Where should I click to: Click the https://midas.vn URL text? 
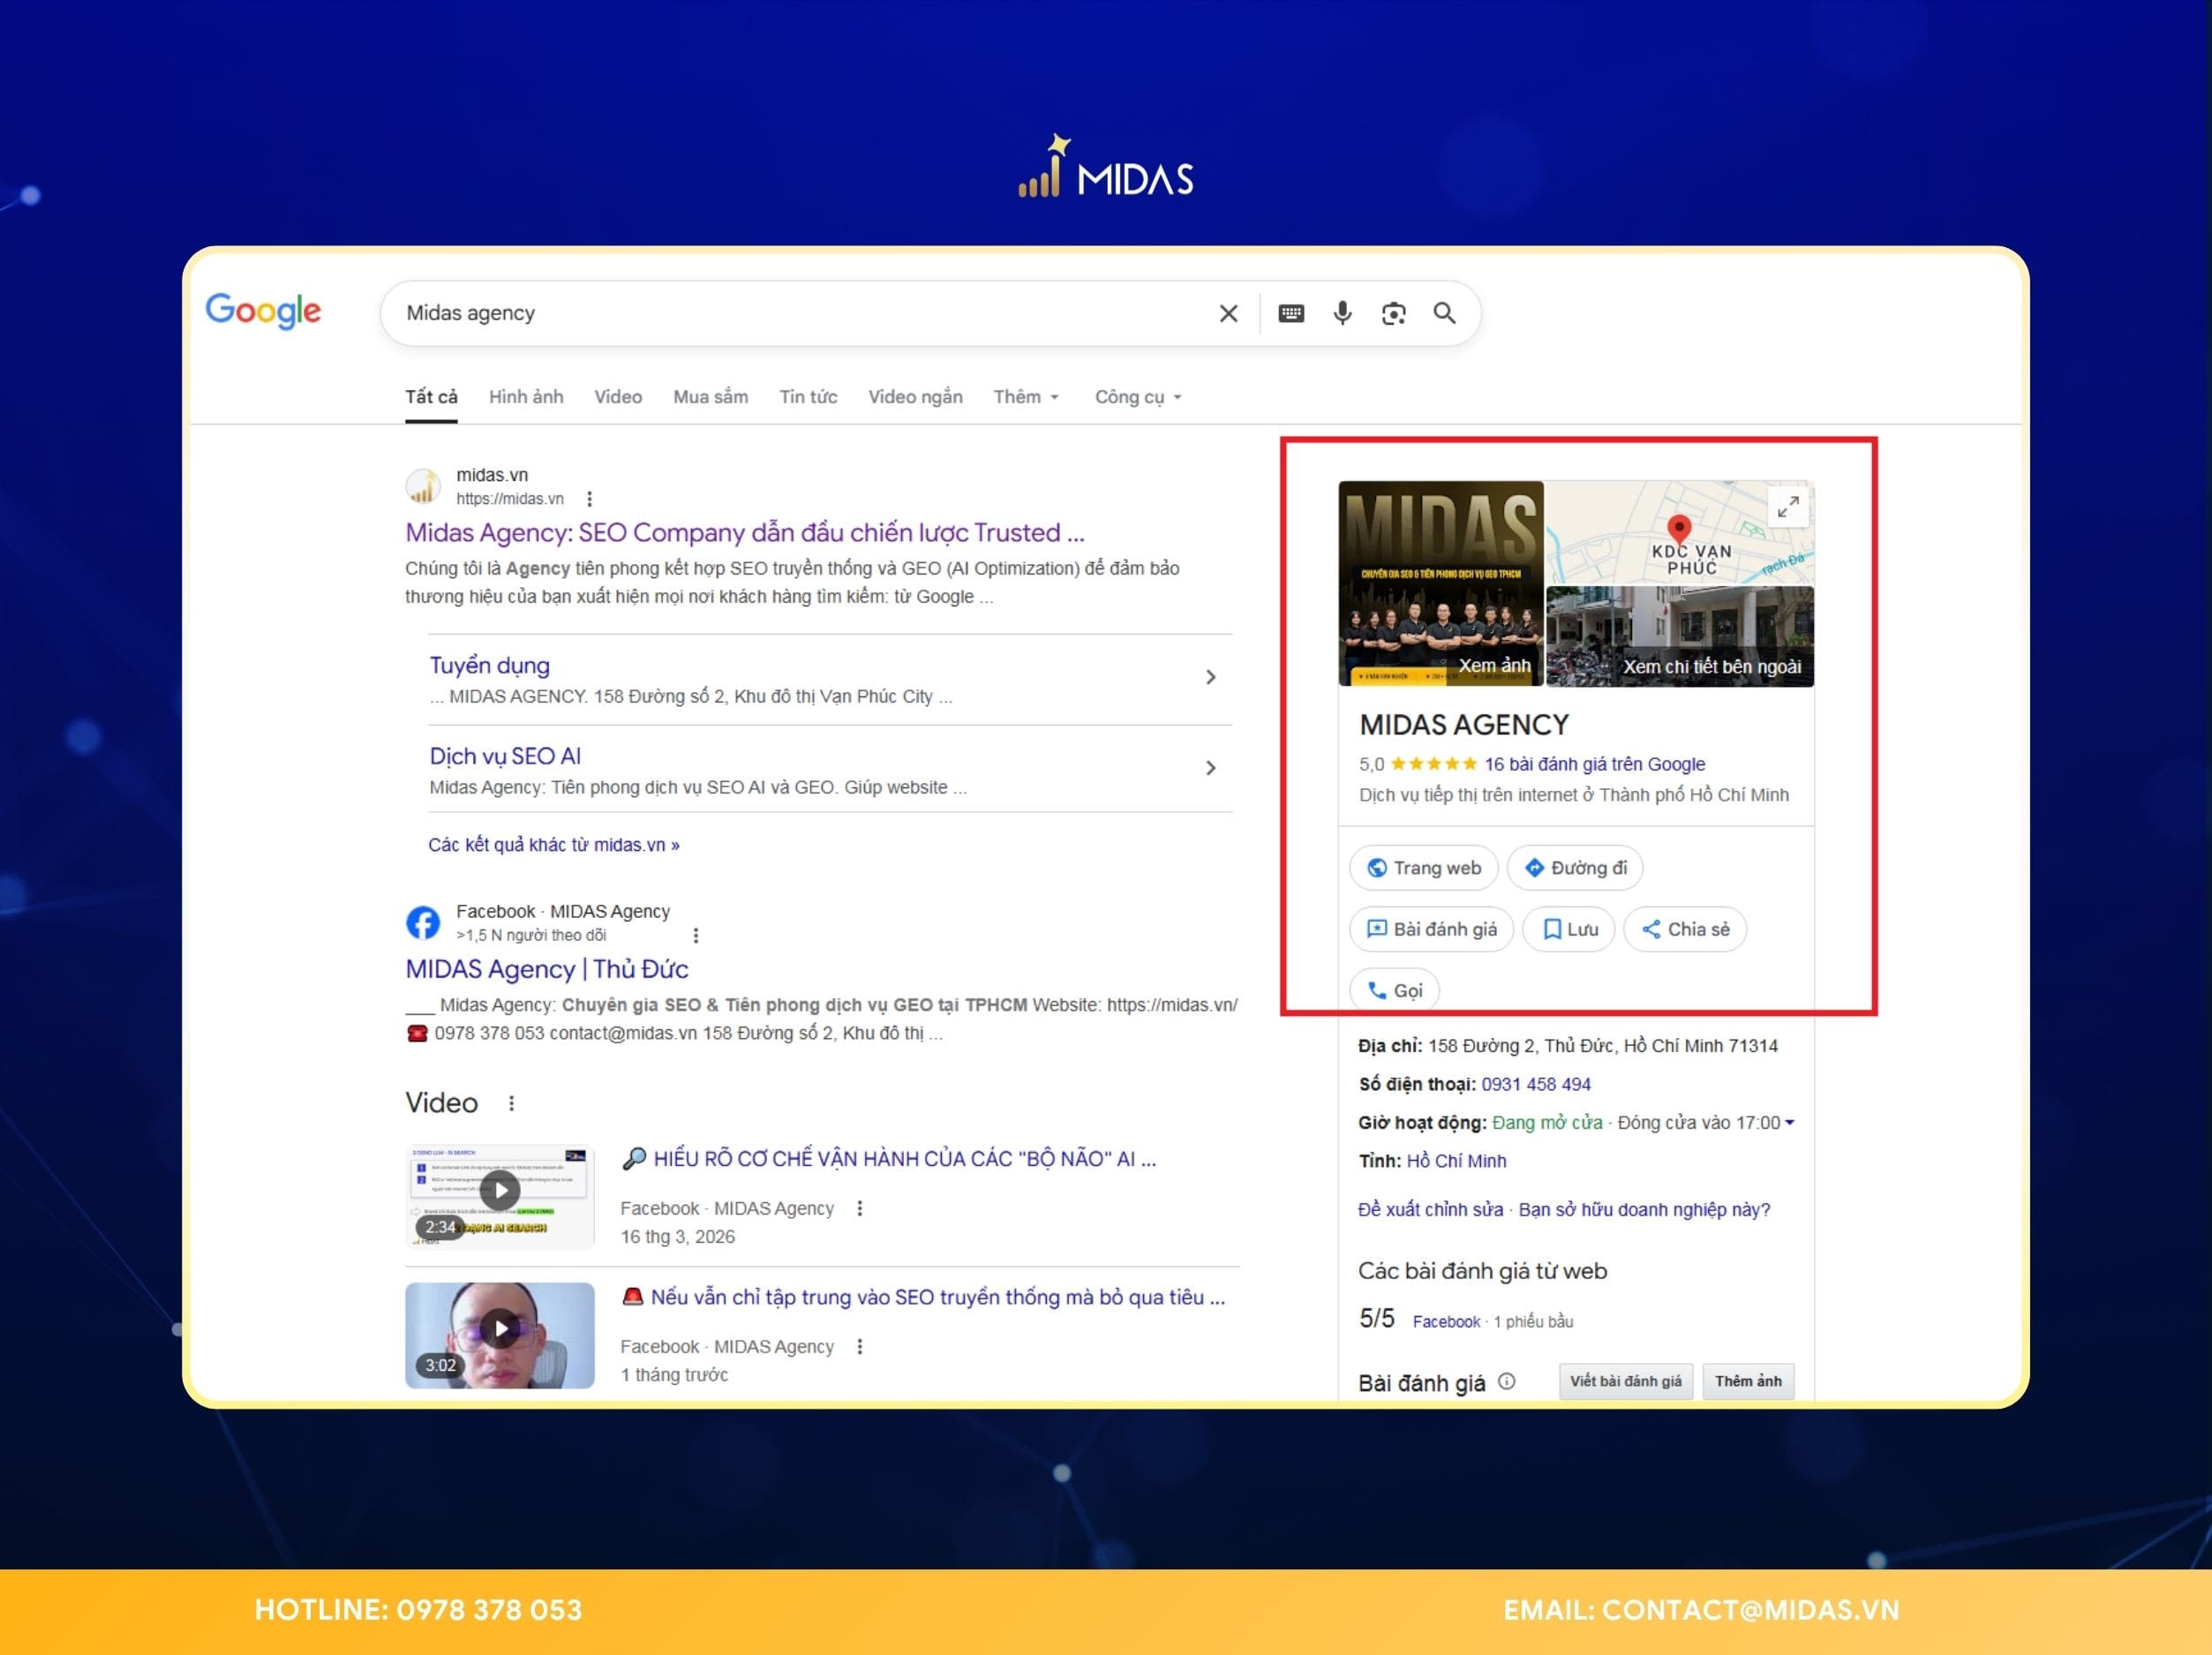click(510, 499)
